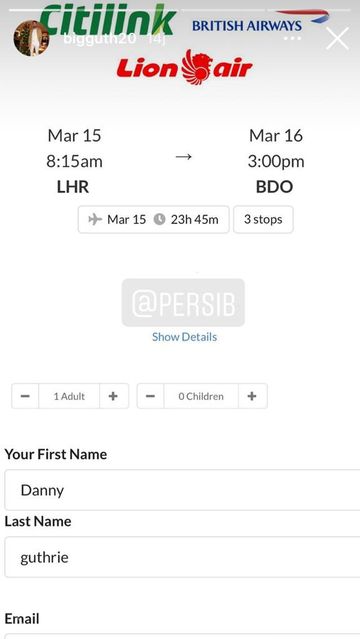Tap the British Airways logo
The image size is (360, 639).
(x=260, y=21)
